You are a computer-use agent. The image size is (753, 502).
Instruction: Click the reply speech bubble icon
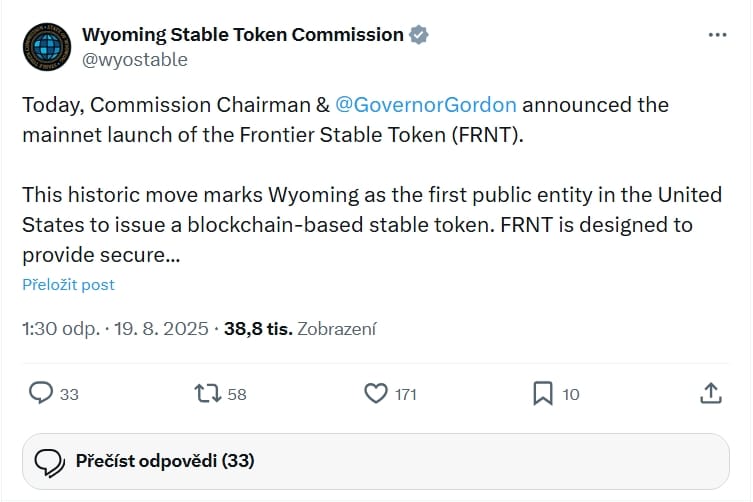coord(41,394)
